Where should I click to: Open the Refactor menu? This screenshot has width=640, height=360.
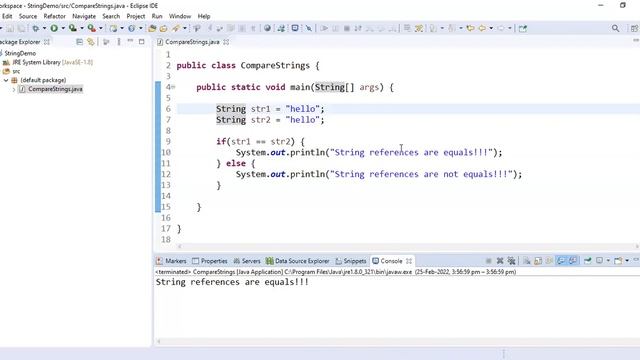point(54,16)
